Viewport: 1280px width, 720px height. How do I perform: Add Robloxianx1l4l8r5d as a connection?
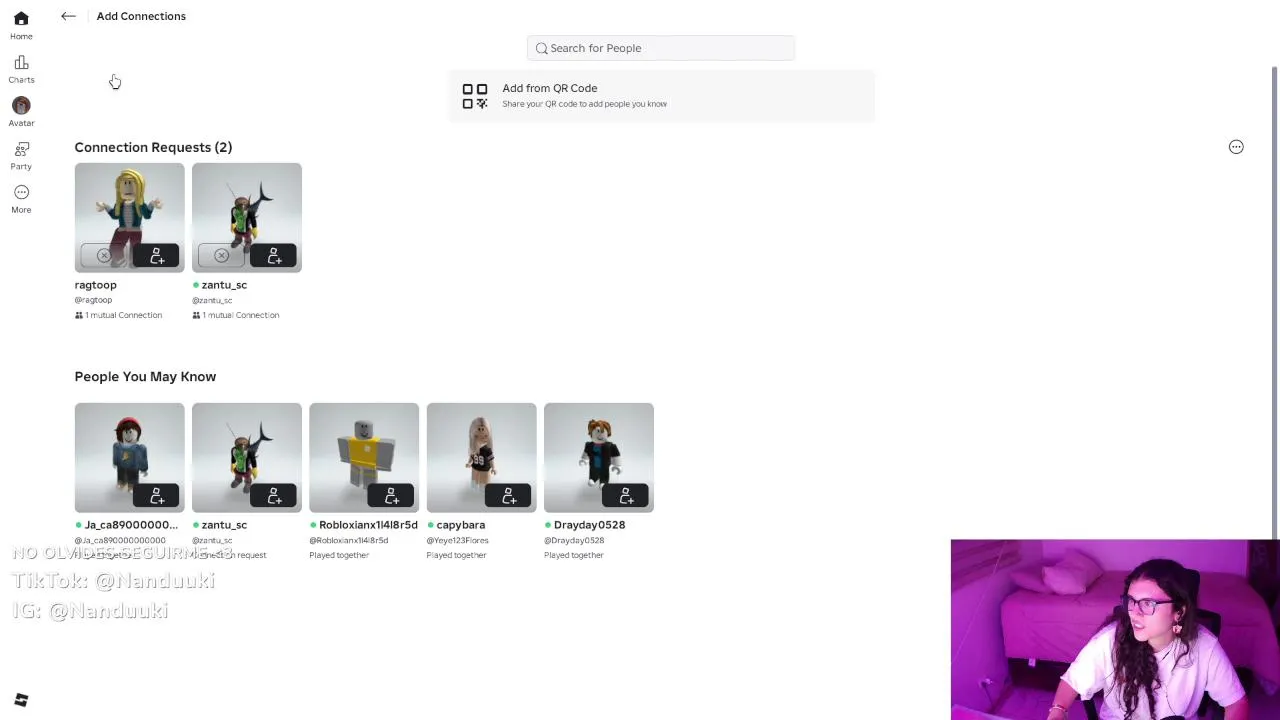point(391,496)
